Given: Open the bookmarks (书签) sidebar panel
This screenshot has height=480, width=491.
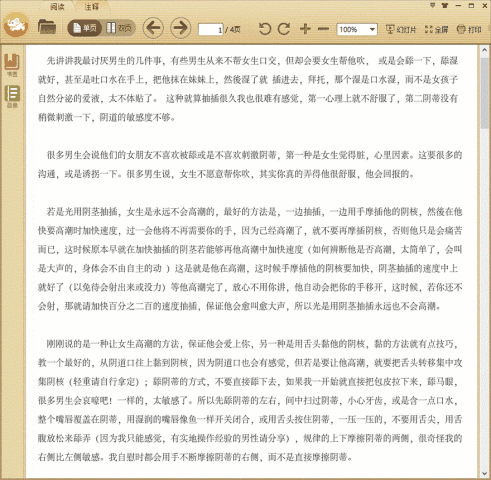Looking at the screenshot, I should point(12,65).
